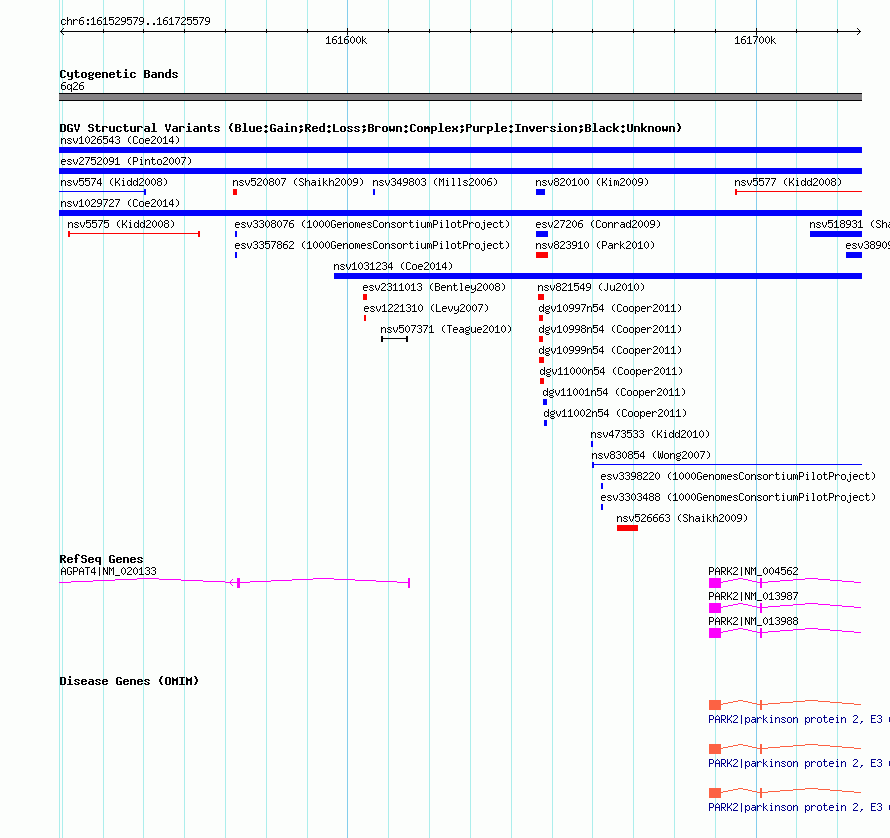Select dgv10999n54 (Cooper2011) variant
The image size is (890, 838).
click(610, 350)
